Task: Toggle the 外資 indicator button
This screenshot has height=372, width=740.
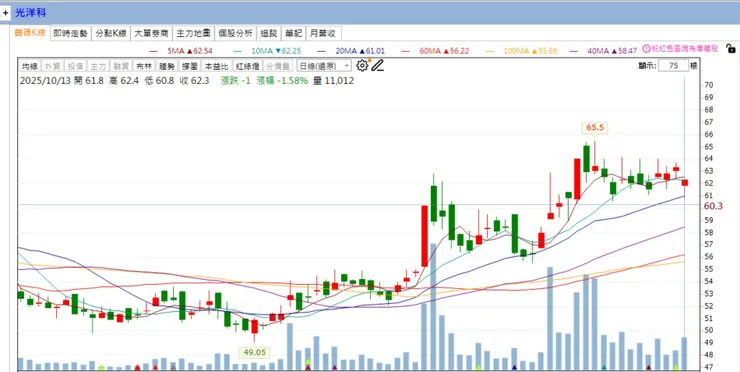Action: pos(52,66)
